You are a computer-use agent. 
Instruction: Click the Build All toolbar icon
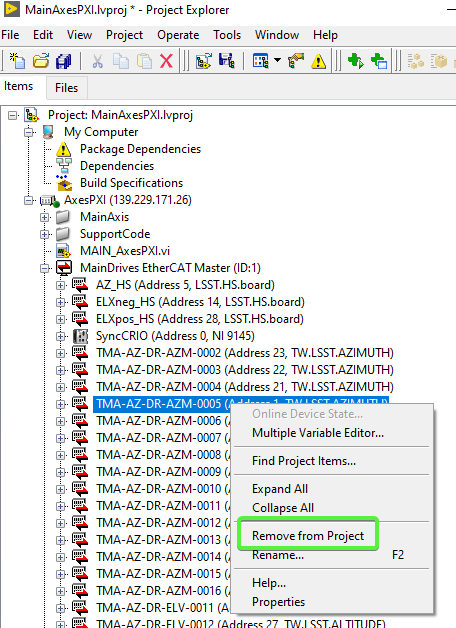click(x=416, y=61)
